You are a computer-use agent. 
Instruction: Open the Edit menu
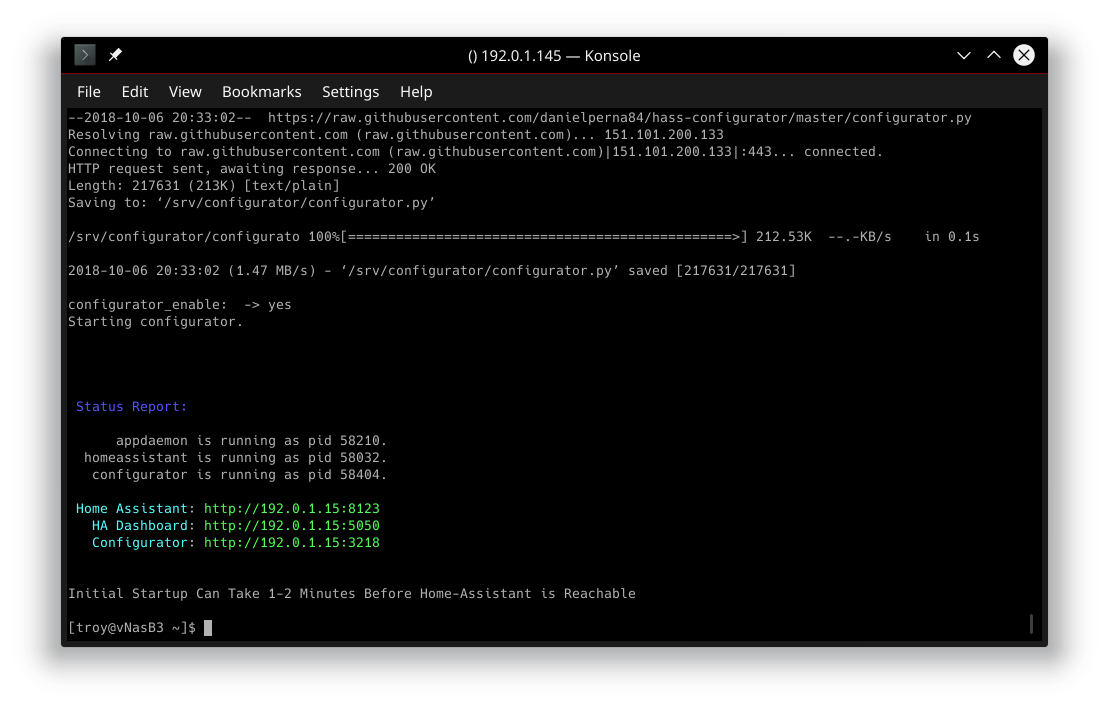tap(134, 92)
